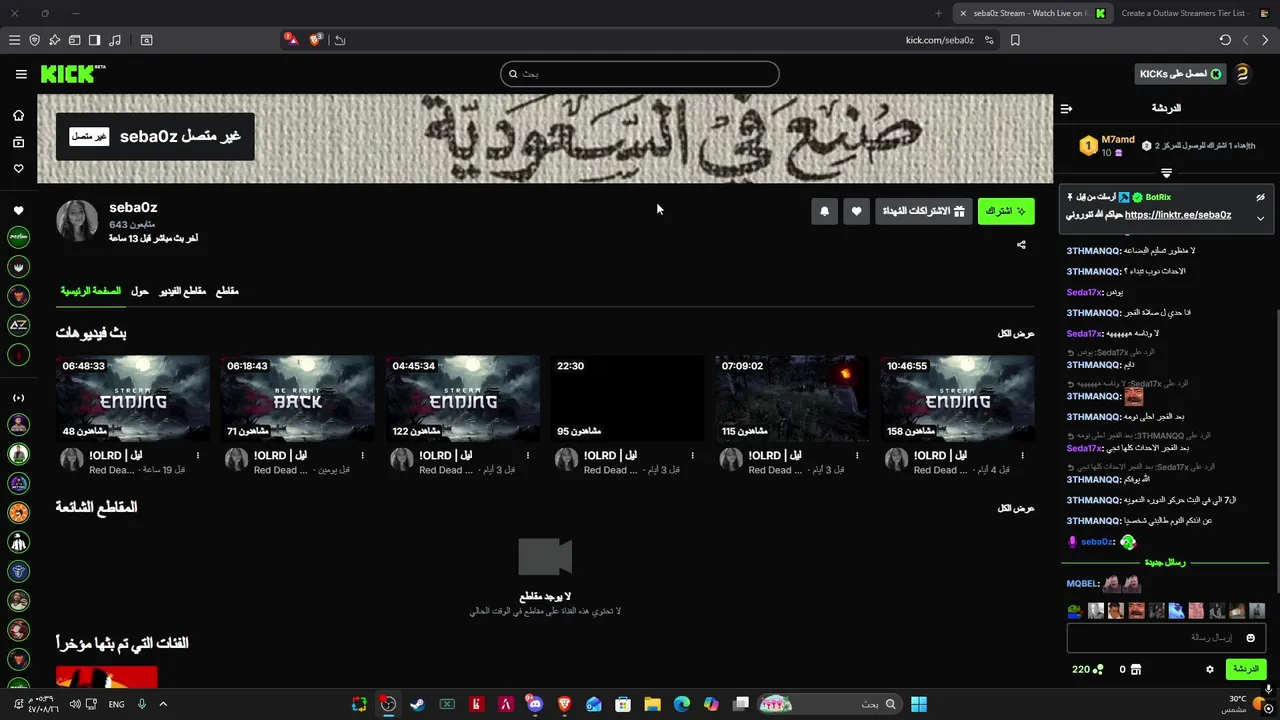The image size is (1280, 720).
Task: Follow seba0z with heart button
Action: pos(856,211)
